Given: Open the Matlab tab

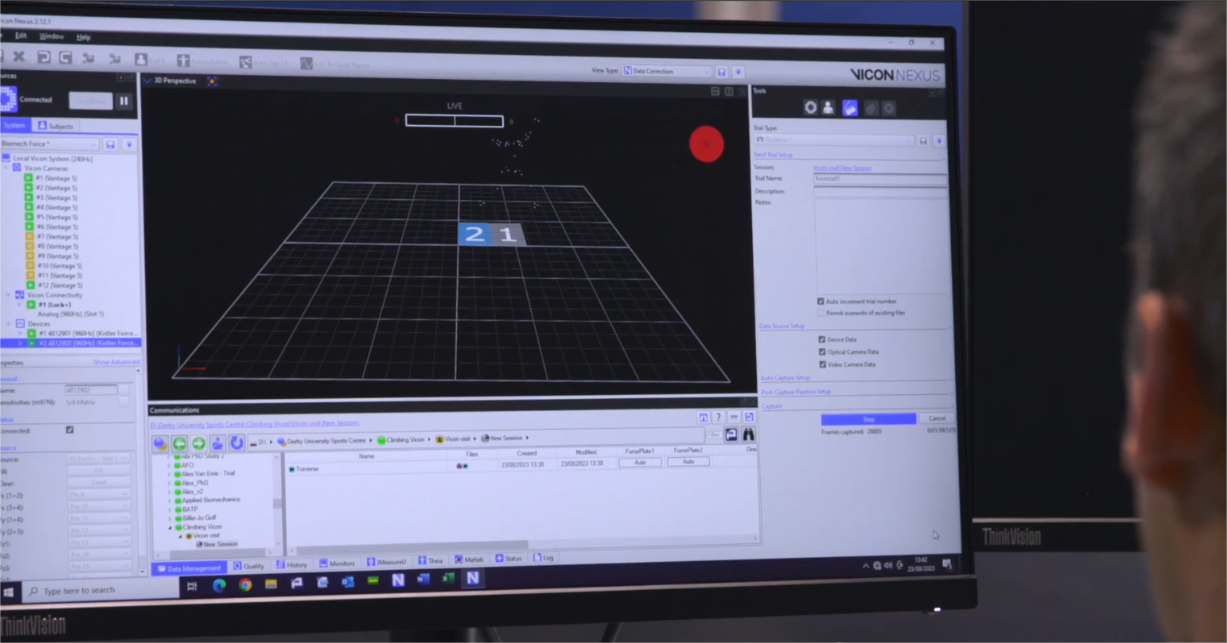Looking at the screenshot, I should (x=470, y=560).
